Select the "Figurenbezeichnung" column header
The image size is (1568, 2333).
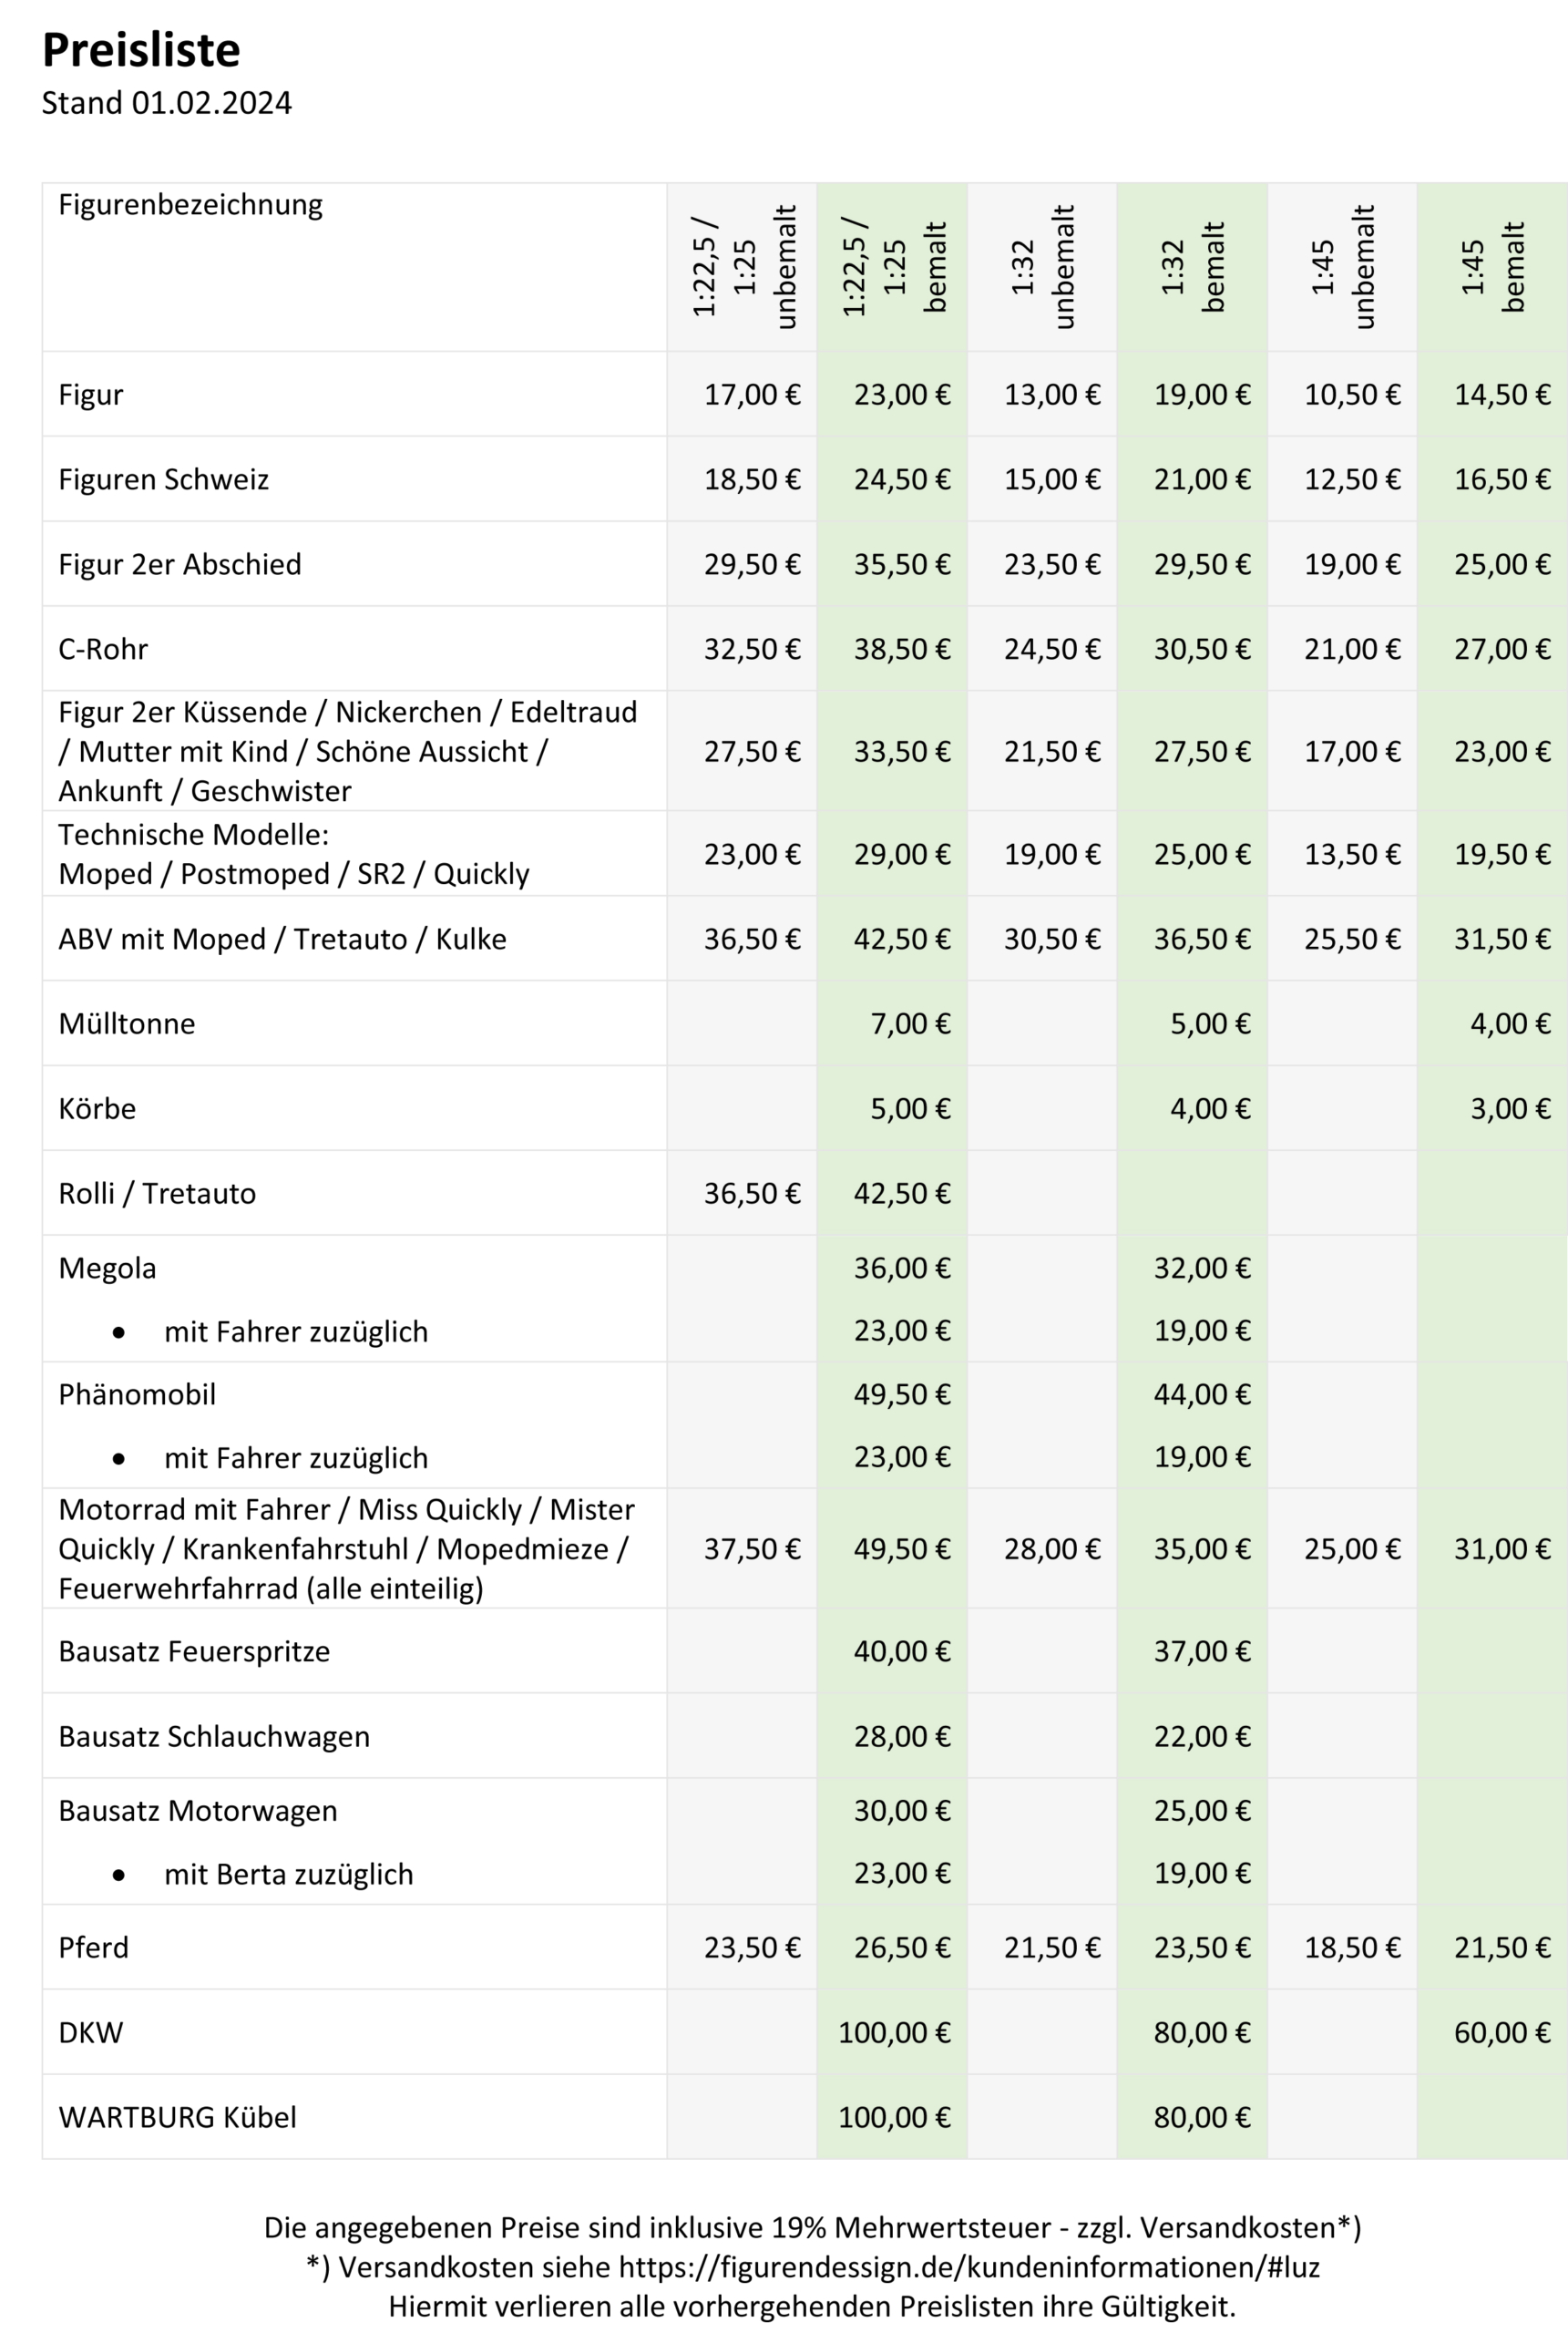coord(190,205)
